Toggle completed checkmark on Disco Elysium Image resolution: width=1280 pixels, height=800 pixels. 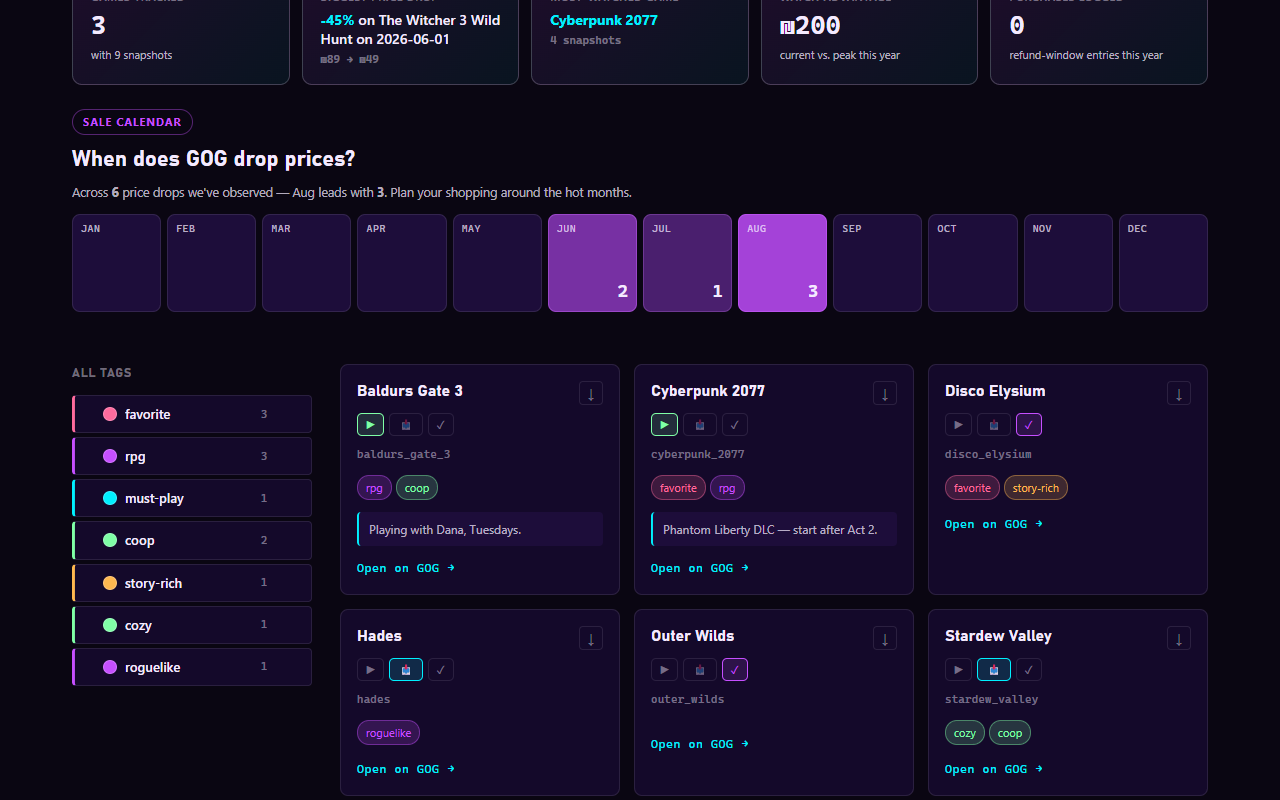1029,425
